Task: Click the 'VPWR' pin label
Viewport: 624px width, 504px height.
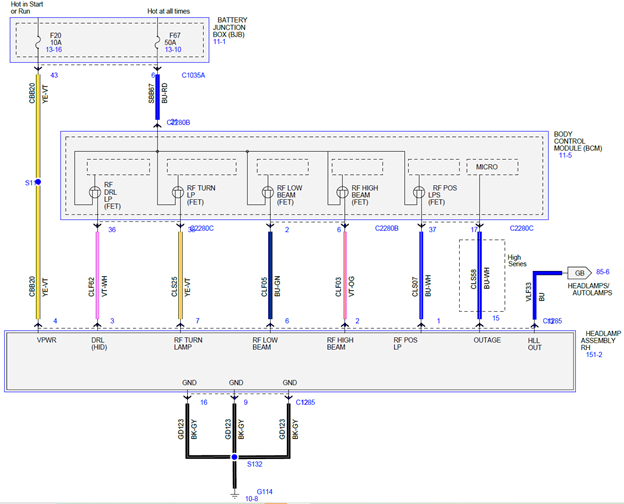Action: click(47, 340)
